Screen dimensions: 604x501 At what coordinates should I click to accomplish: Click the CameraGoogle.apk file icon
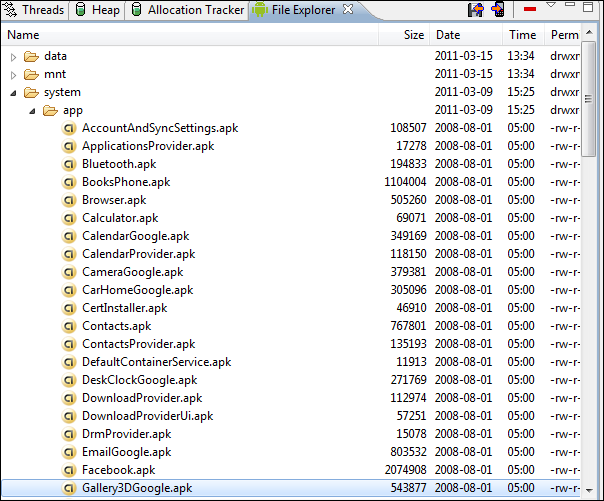69,272
